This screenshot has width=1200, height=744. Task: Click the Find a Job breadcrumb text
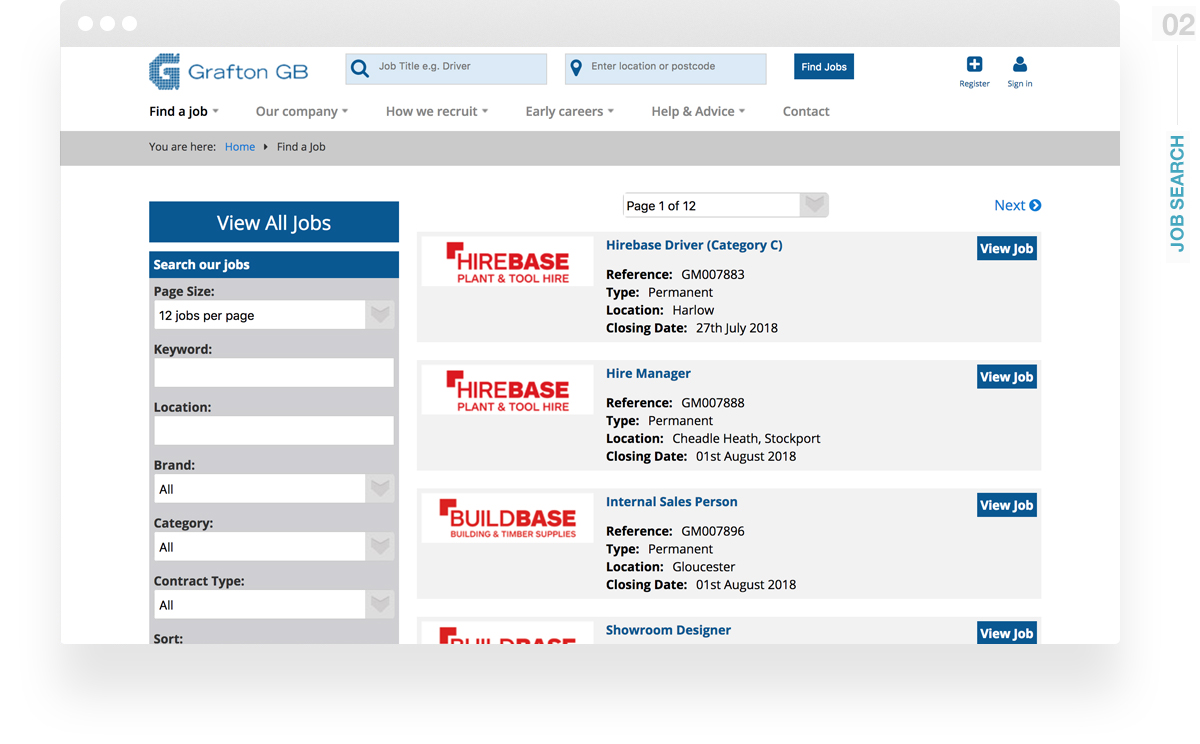(301, 147)
